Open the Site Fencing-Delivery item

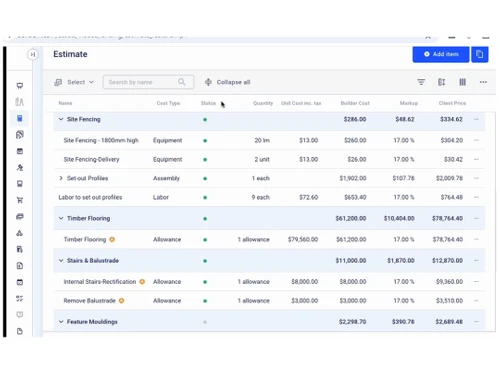(91, 159)
